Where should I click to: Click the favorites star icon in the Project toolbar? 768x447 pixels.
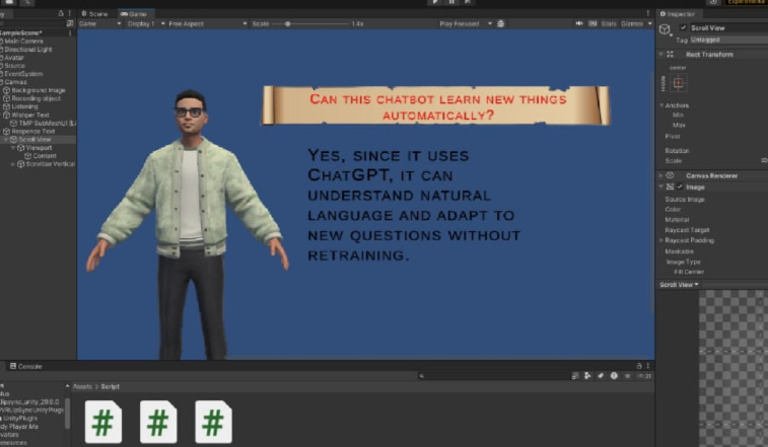[627, 376]
